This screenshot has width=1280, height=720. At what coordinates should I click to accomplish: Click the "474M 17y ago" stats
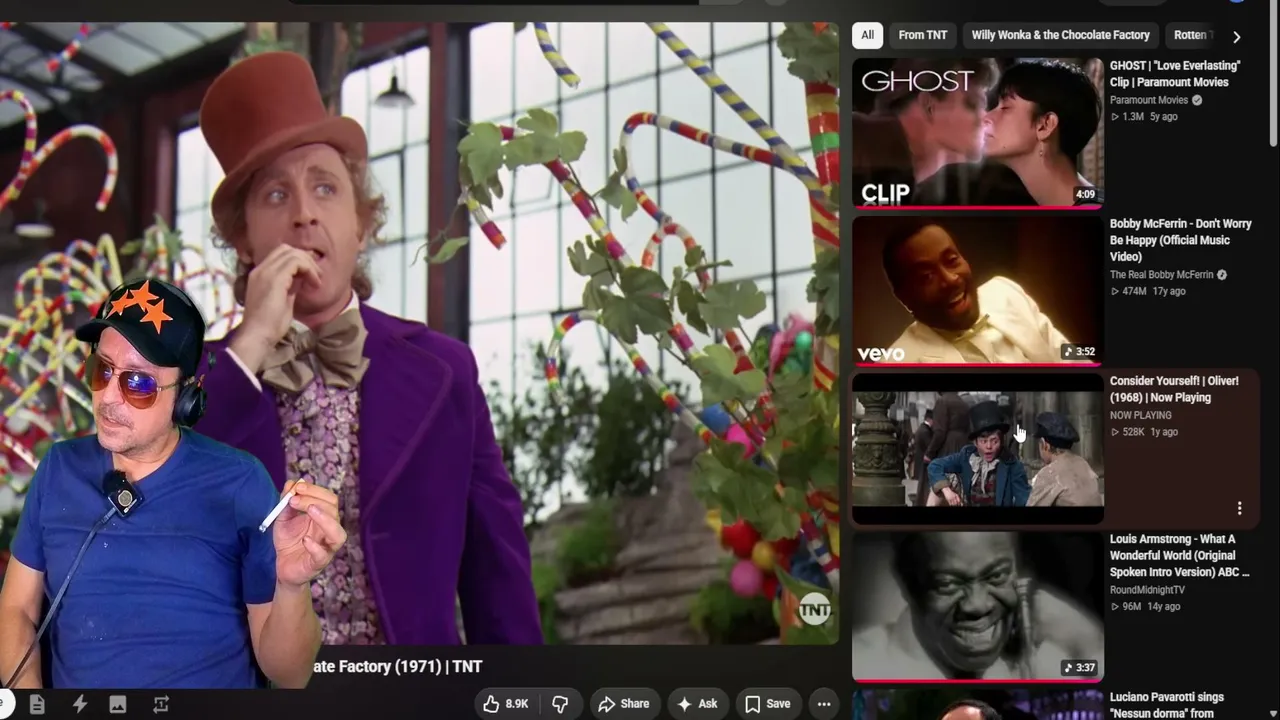1148,292
